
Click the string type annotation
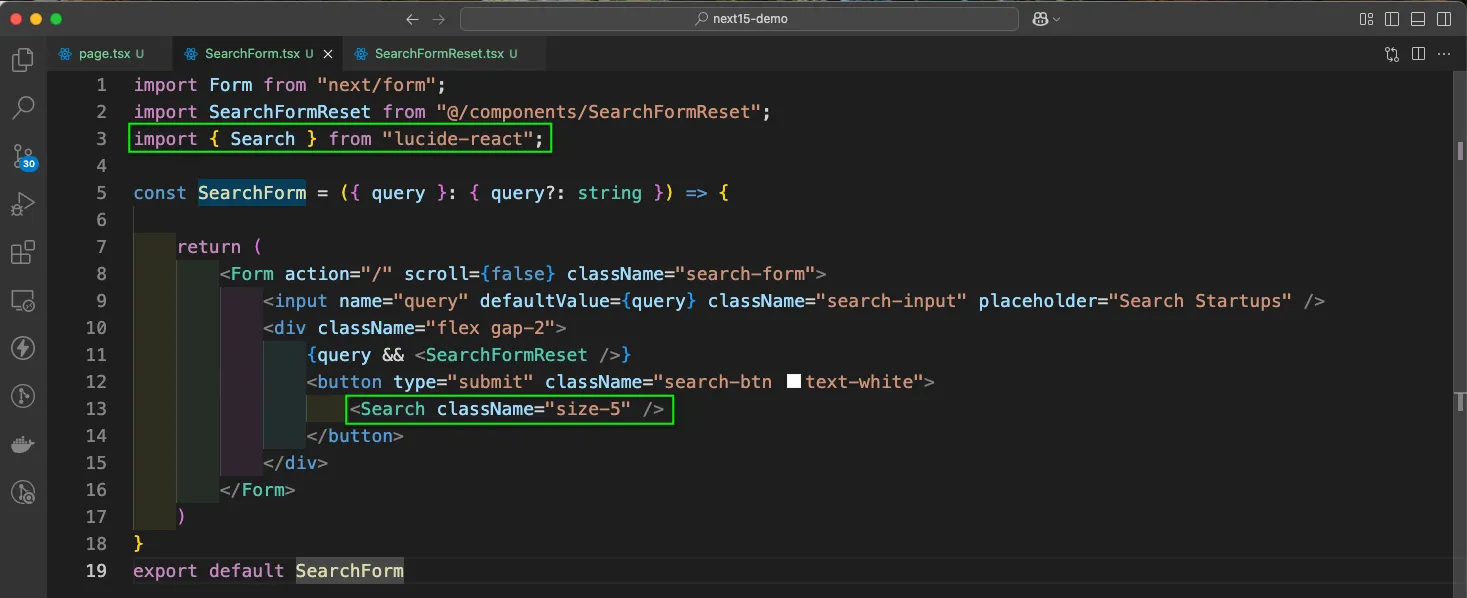609,193
